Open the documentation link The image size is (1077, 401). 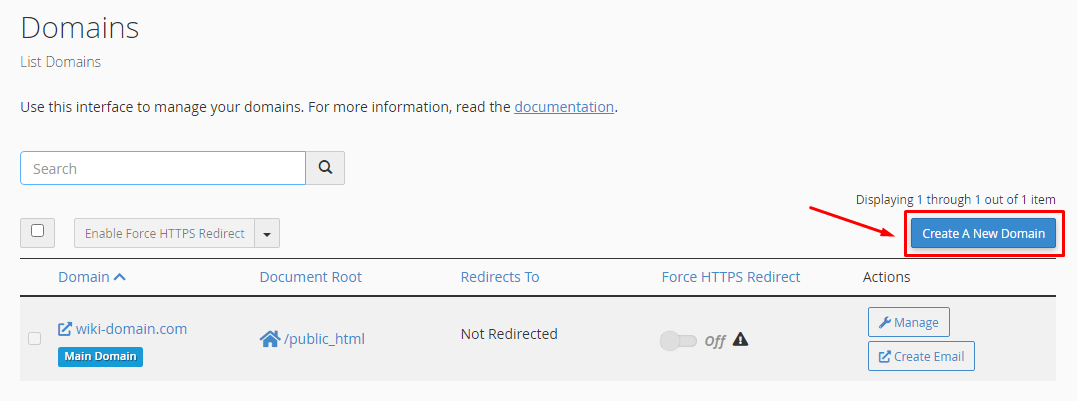[564, 106]
